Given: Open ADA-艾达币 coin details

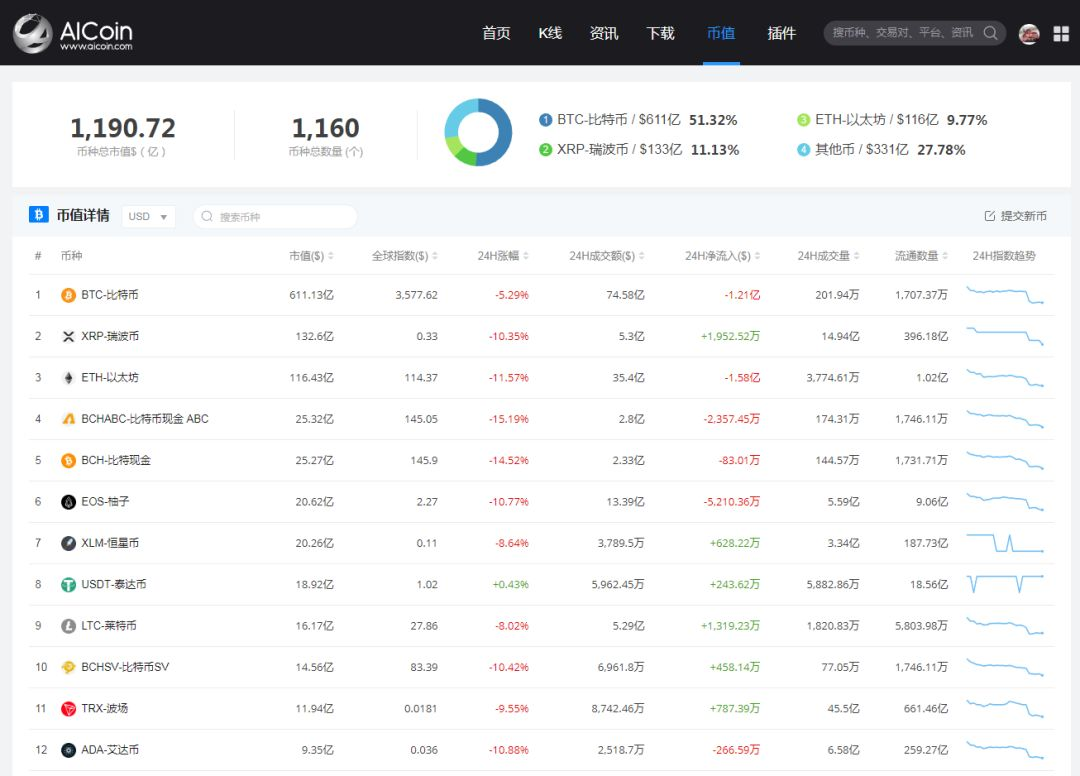Looking at the screenshot, I should (110, 749).
